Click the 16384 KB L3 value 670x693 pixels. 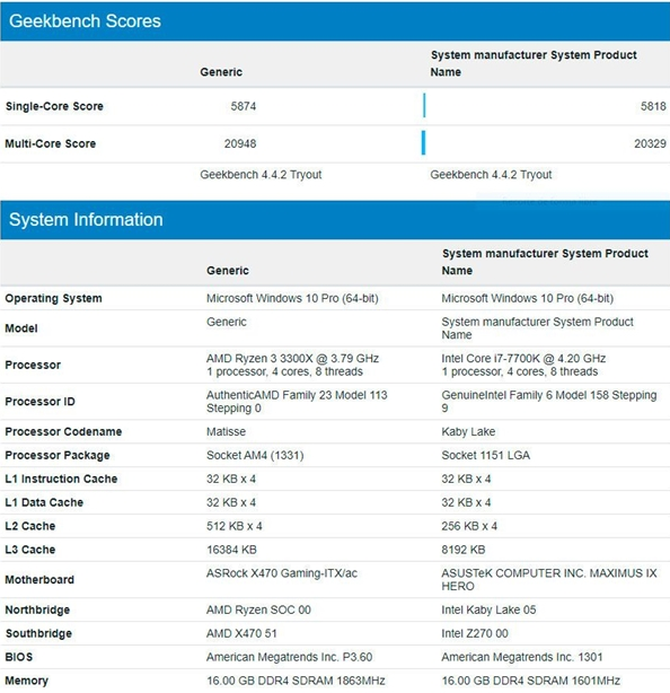[232, 550]
